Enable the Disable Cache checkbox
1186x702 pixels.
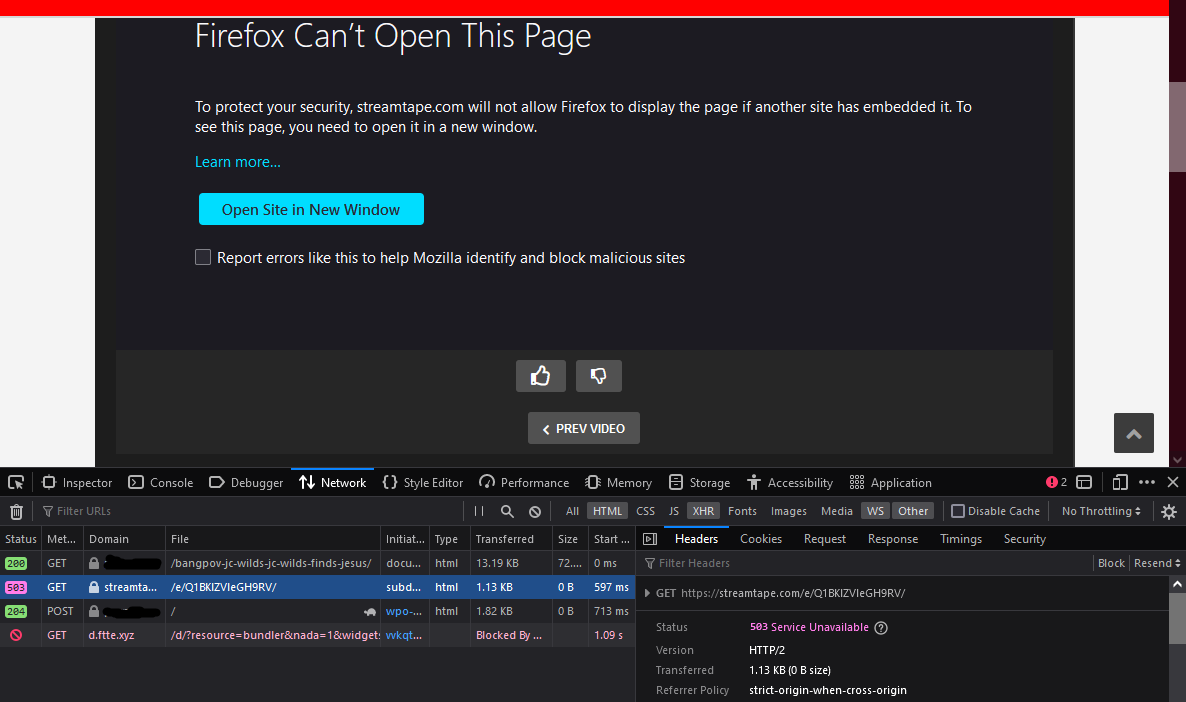click(958, 511)
